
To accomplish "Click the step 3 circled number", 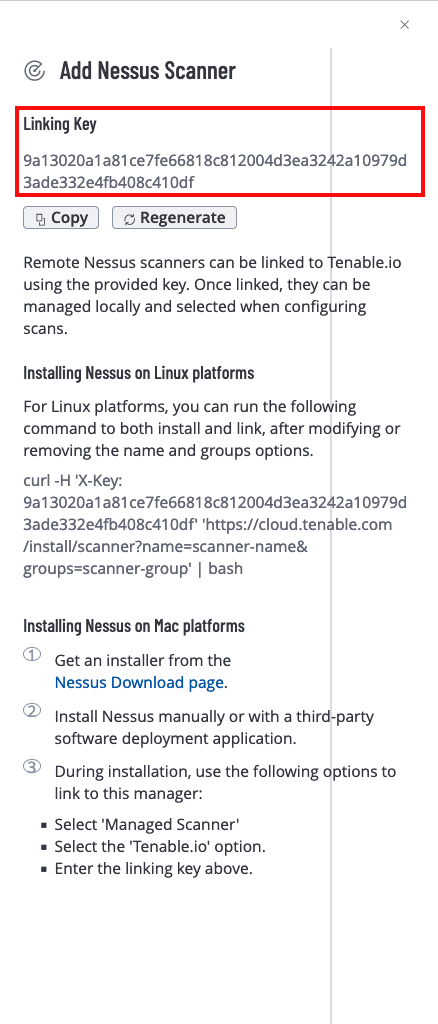I will 33,765.
